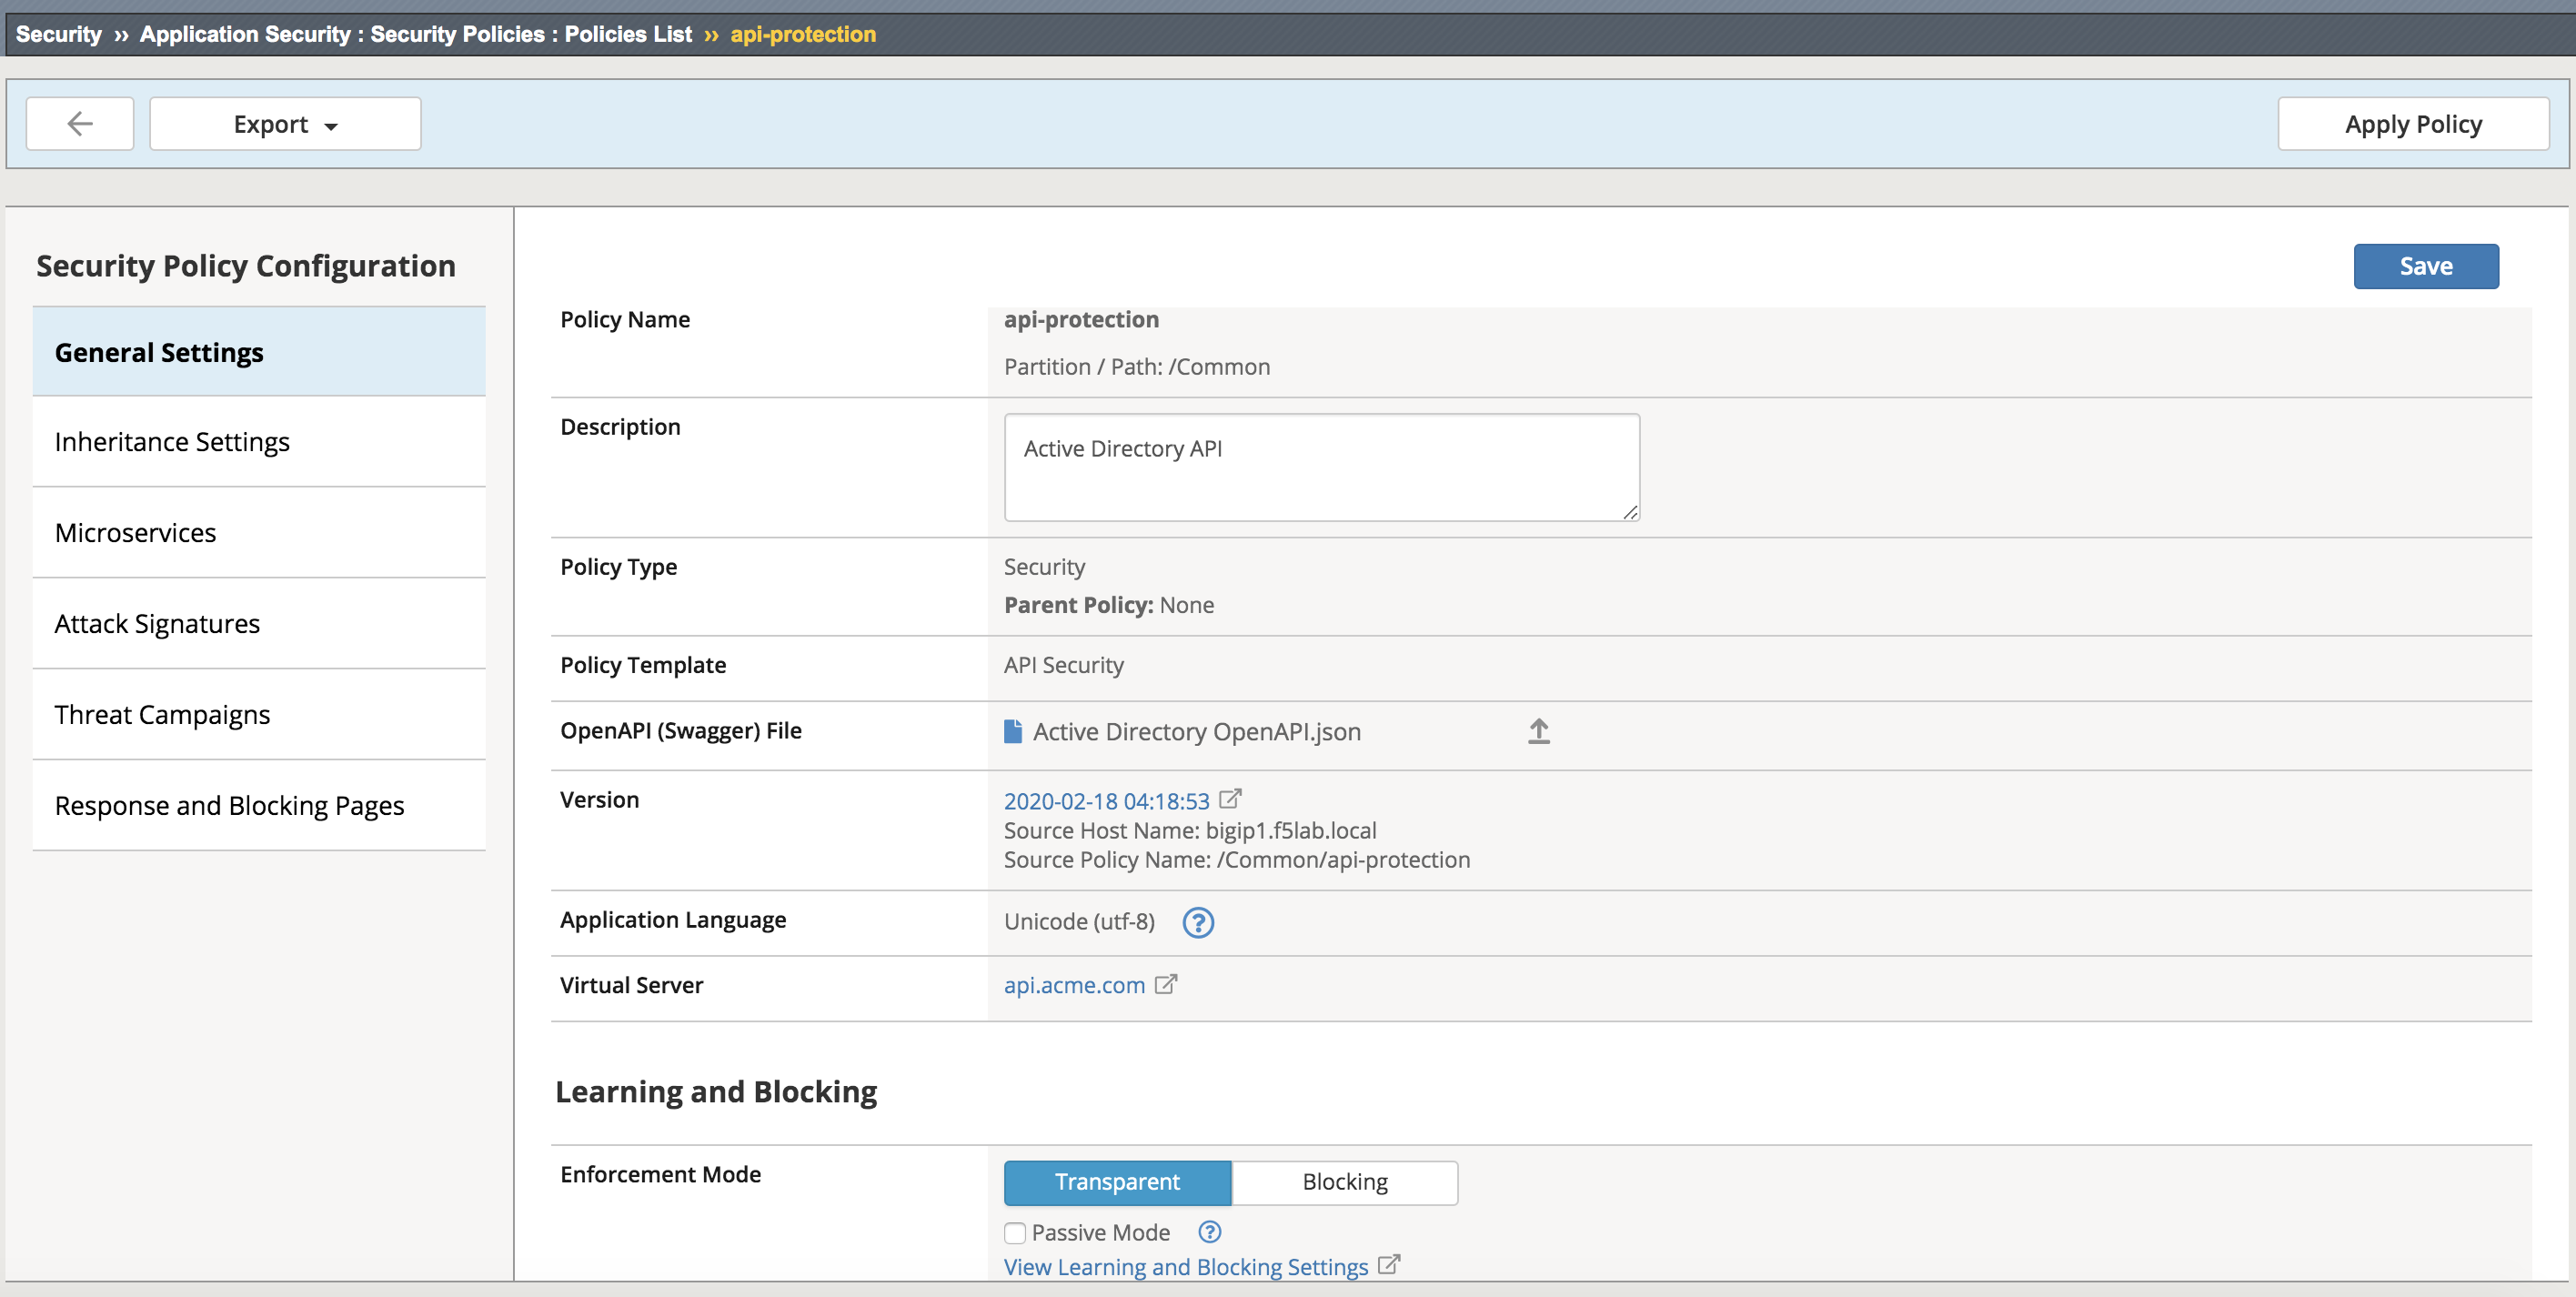Open Microservices section

(259, 533)
